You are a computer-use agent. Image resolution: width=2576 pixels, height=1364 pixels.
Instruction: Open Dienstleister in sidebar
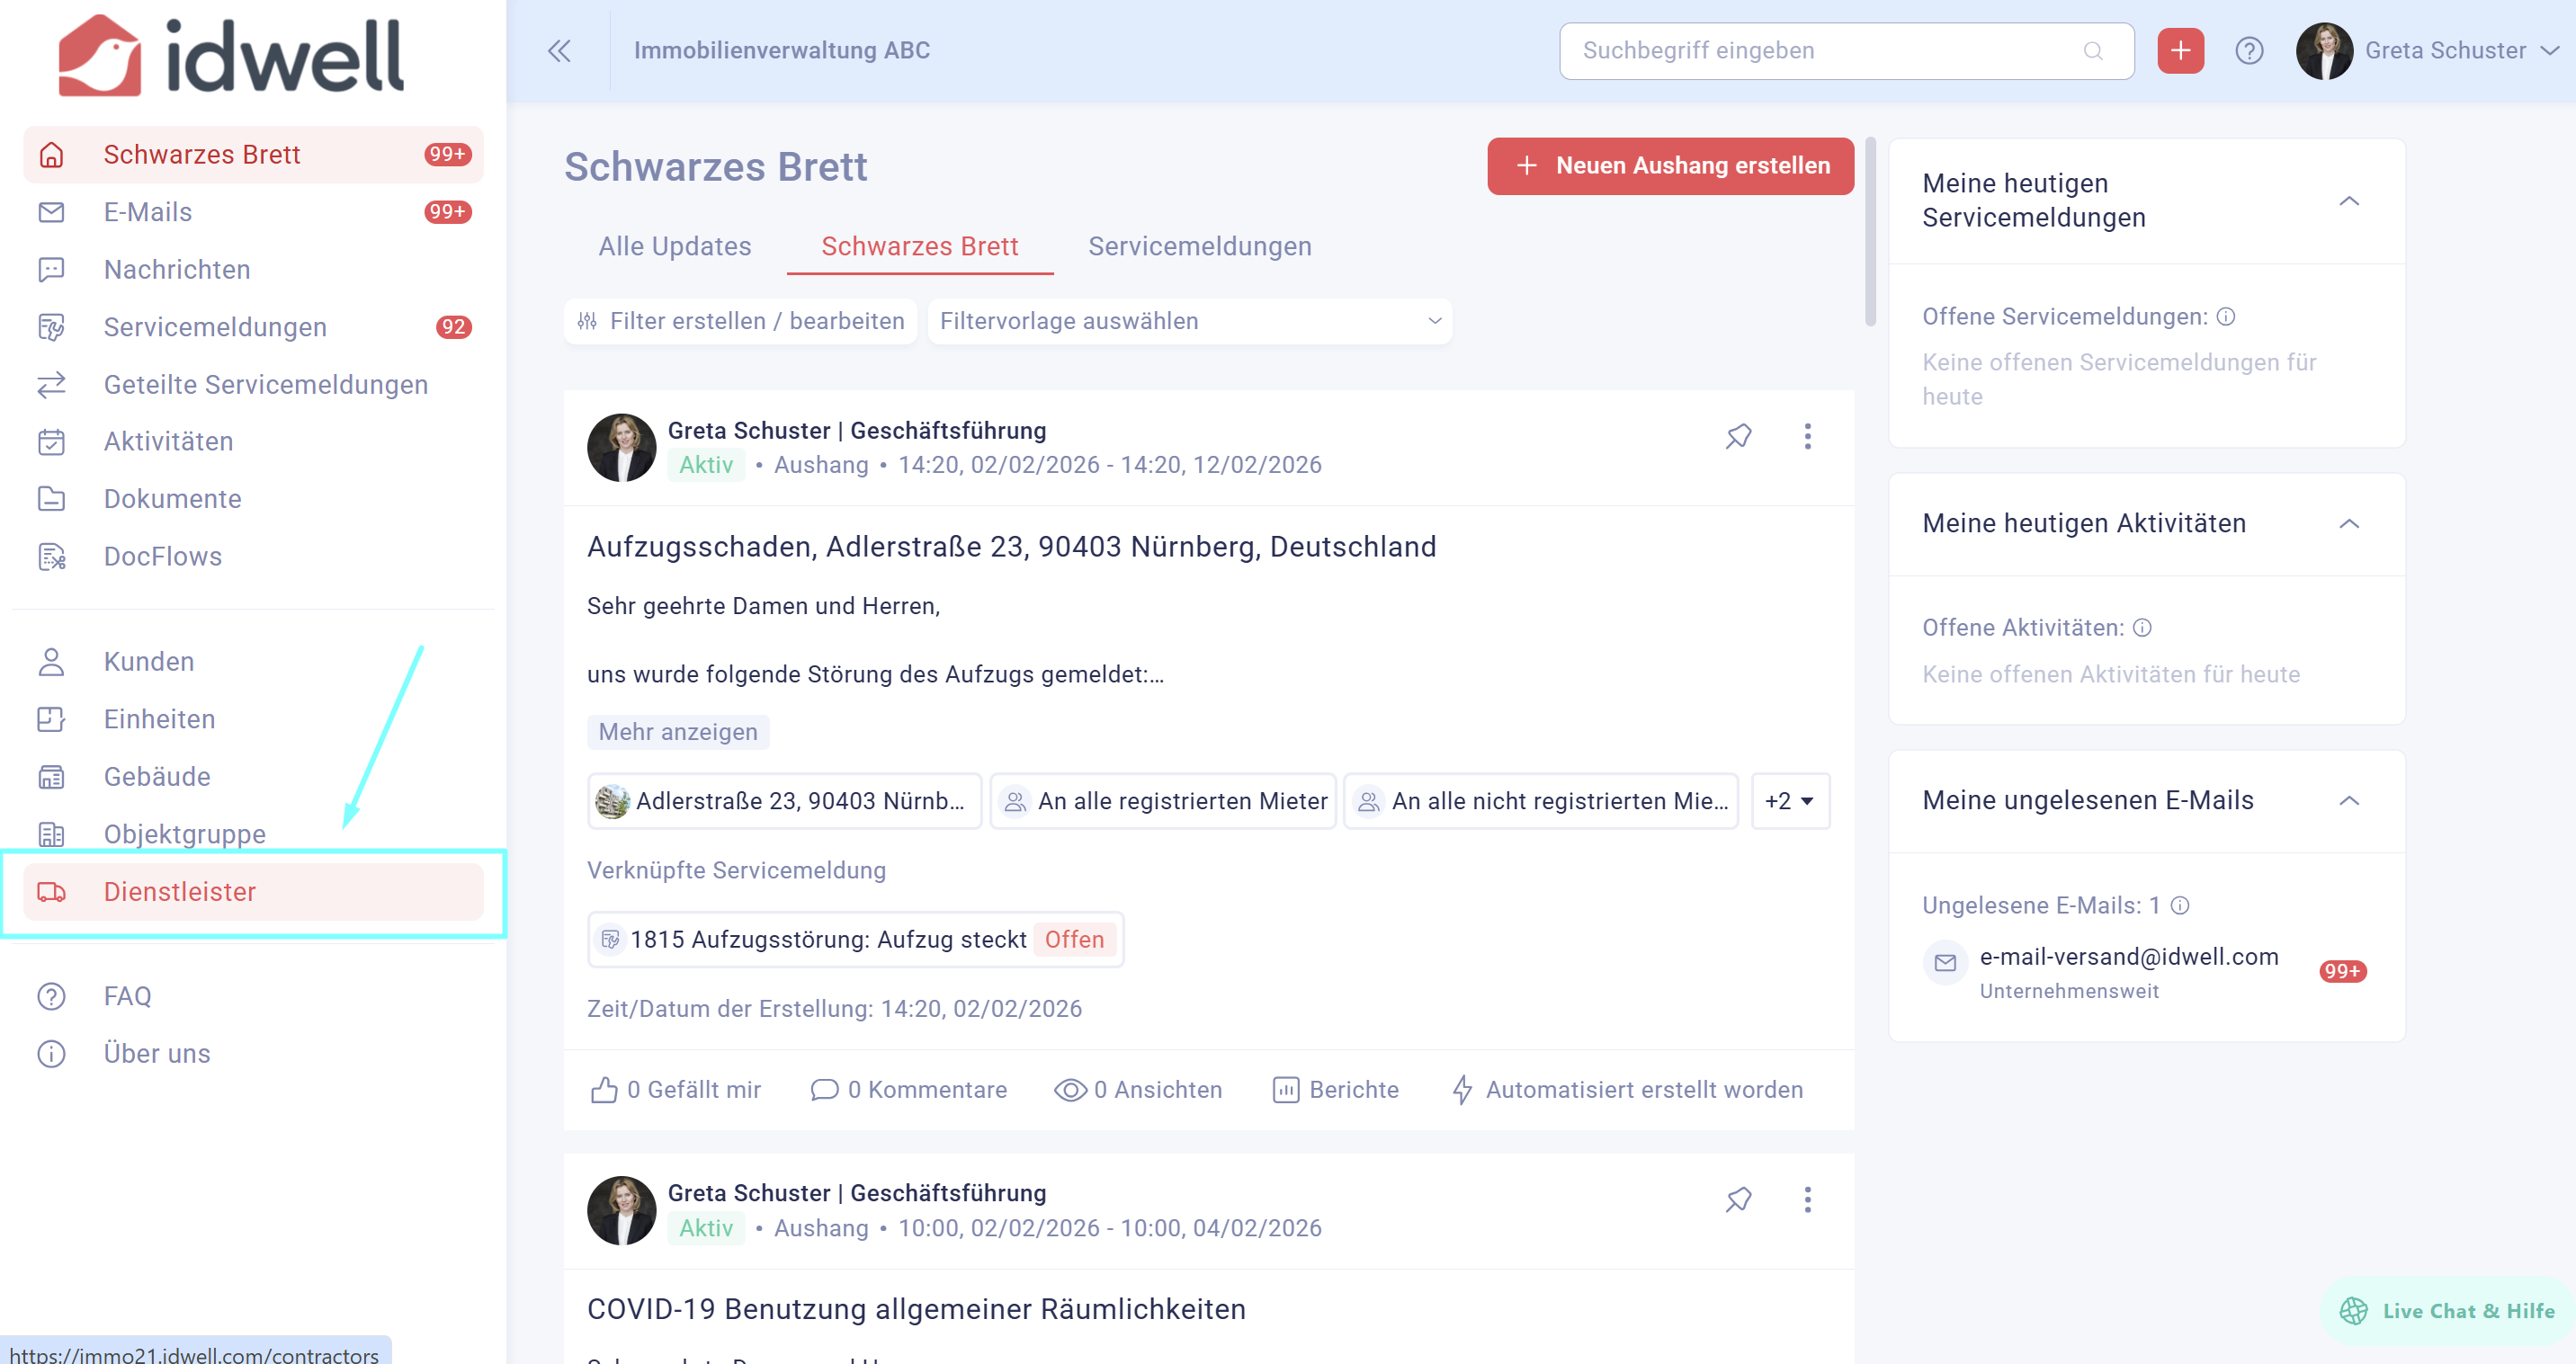(180, 891)
